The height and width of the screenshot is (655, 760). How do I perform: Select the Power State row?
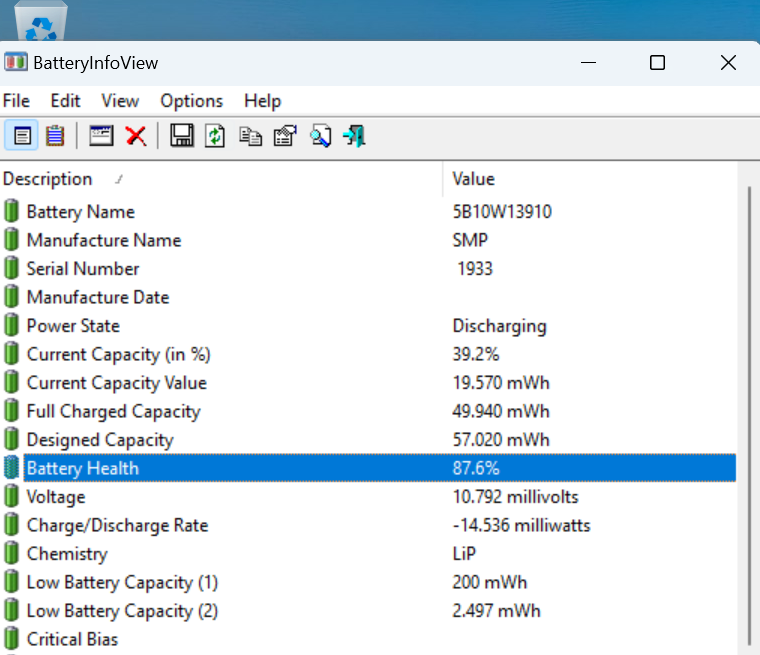coord(368,326)
